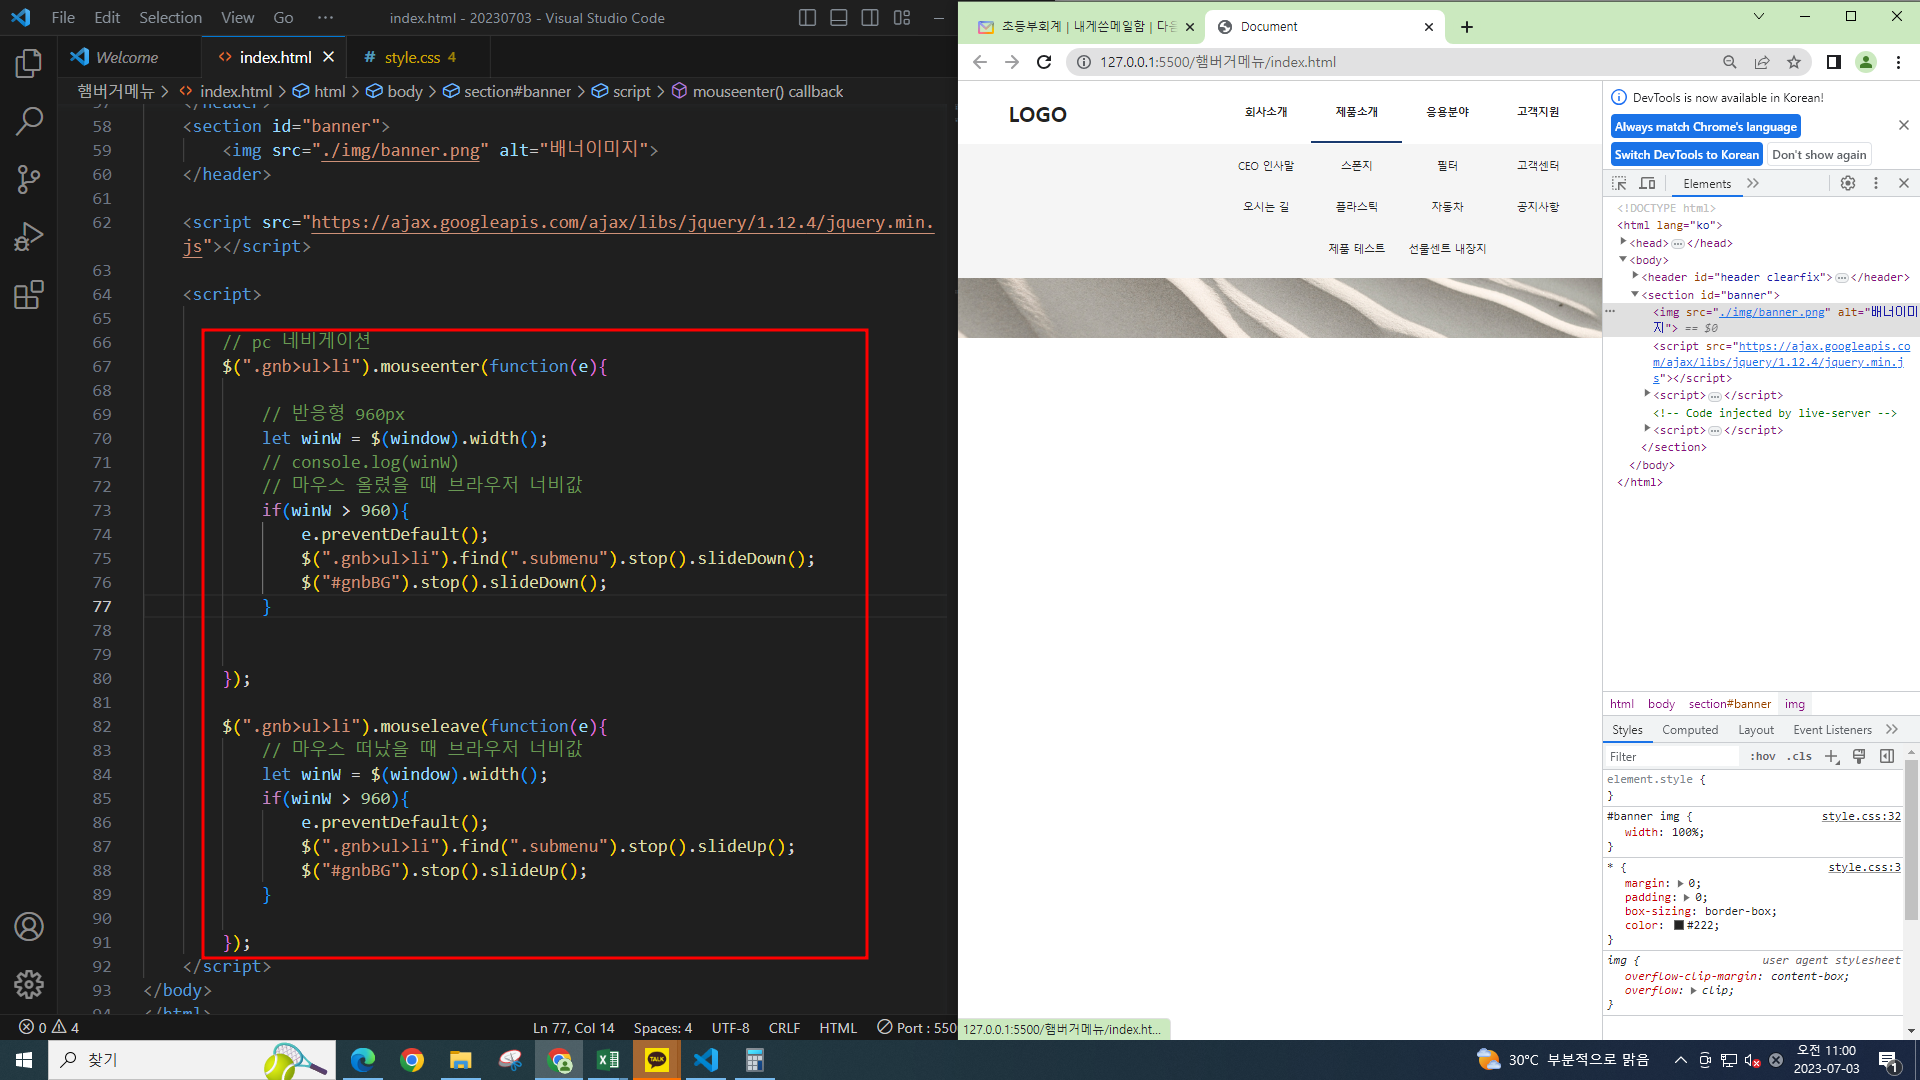Expand the header#header node in Elements
Screen dimensions: 1920x1080
point(1635,276)
